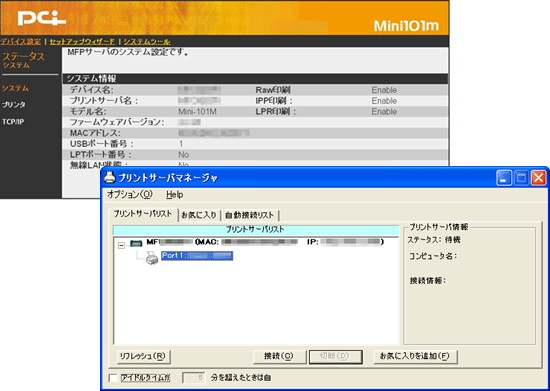The height and width of the screenshot is (391, 550).
Task: Select the MFP server row with MAC and IP
Action: coord(265,242)
